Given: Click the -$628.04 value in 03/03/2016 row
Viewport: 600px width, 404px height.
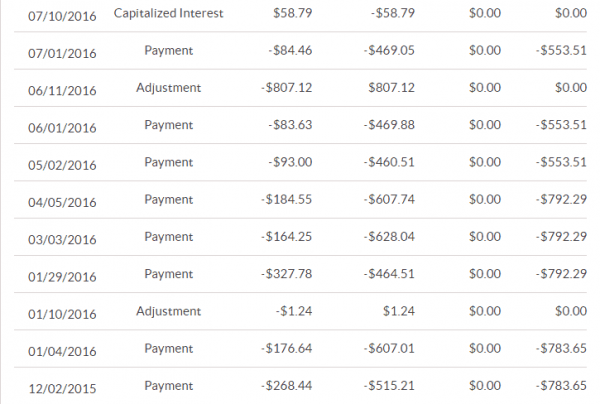Looking at the screenshot, I should tap(388, 236).
